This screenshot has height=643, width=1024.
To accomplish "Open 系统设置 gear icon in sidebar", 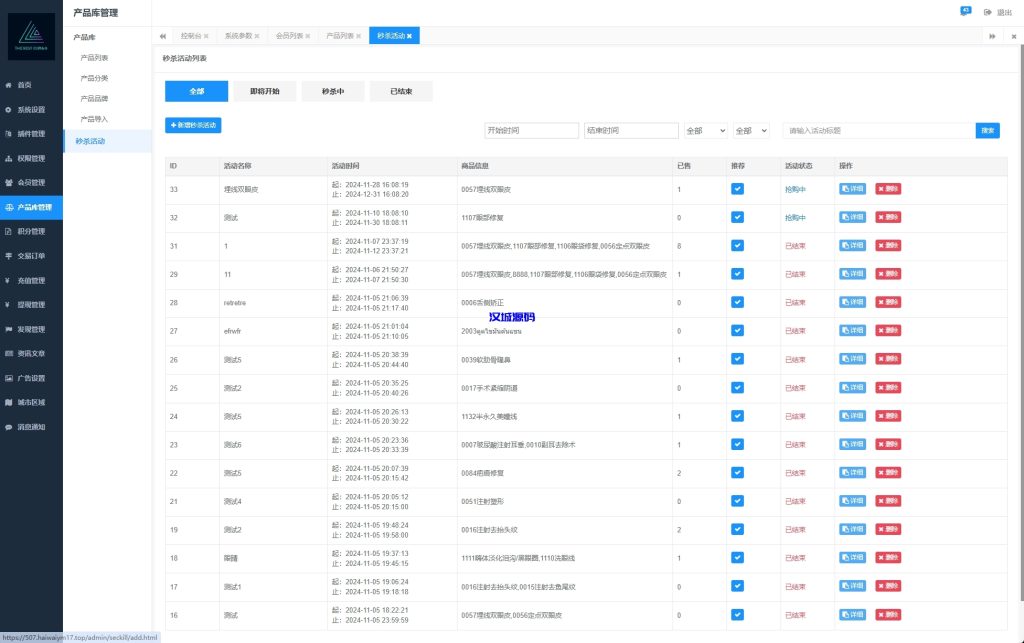I will [8, 109].
